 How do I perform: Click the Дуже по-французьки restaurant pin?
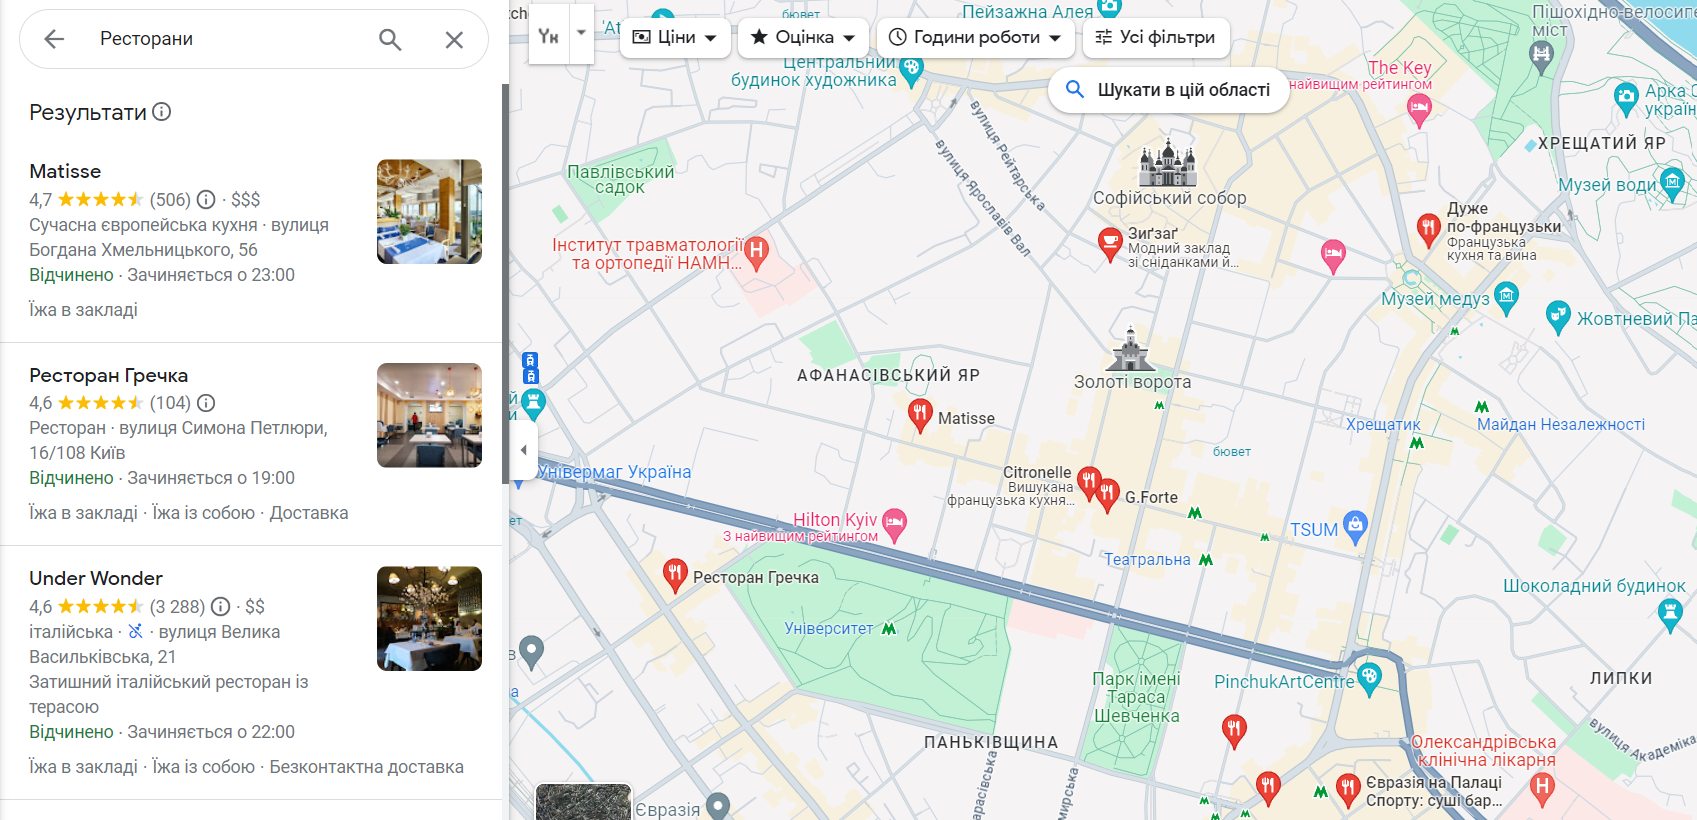(1429, 229)
